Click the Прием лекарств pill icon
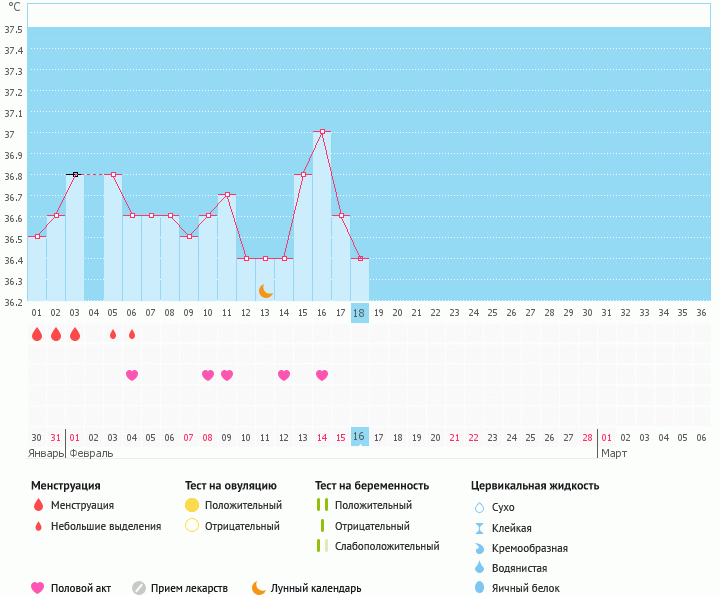Image resolution: width=720 pixels, height=595 pixels. point(139,588)
